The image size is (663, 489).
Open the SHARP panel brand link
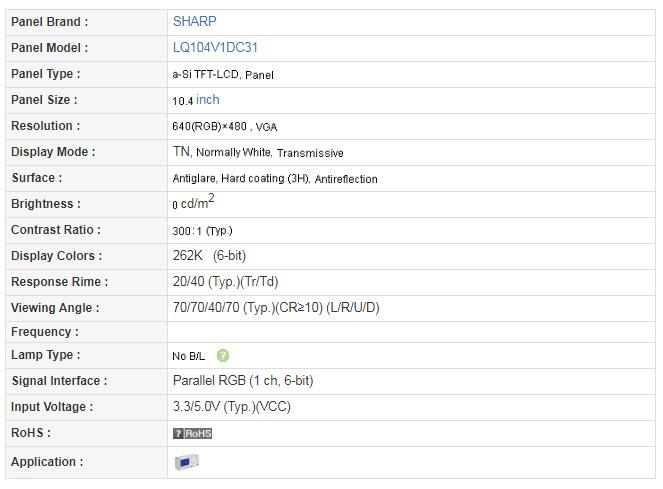[195, 21]
